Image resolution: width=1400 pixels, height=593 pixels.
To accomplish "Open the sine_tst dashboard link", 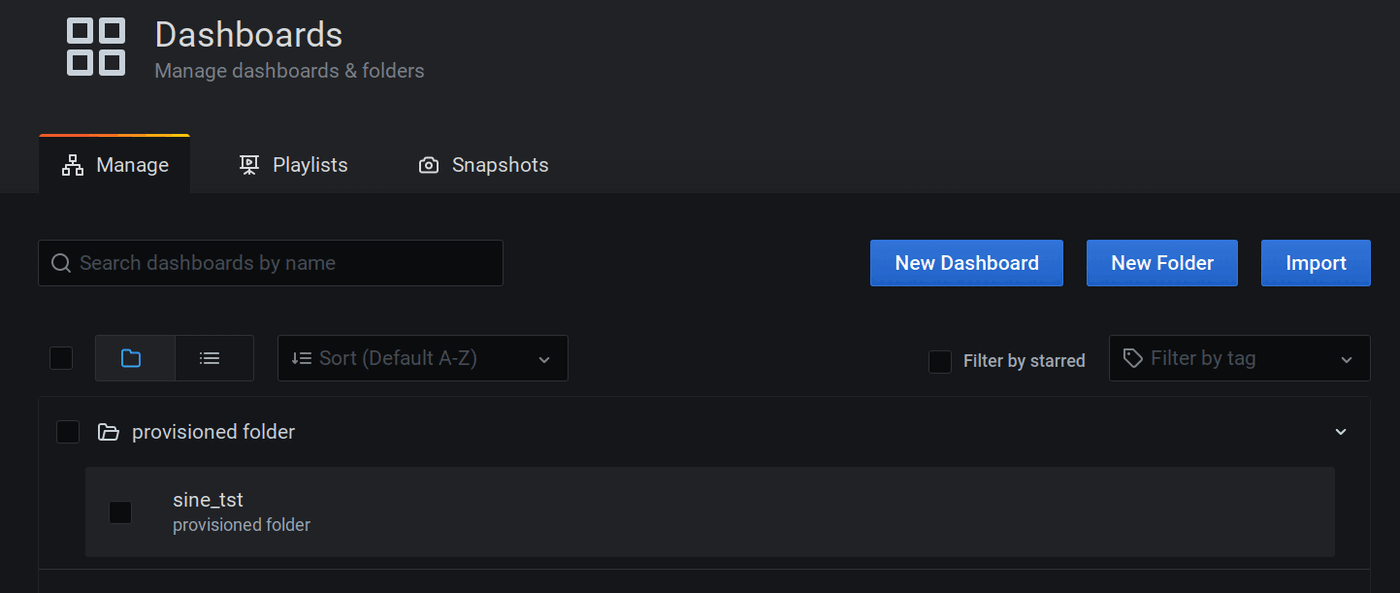I will point(208,499).
